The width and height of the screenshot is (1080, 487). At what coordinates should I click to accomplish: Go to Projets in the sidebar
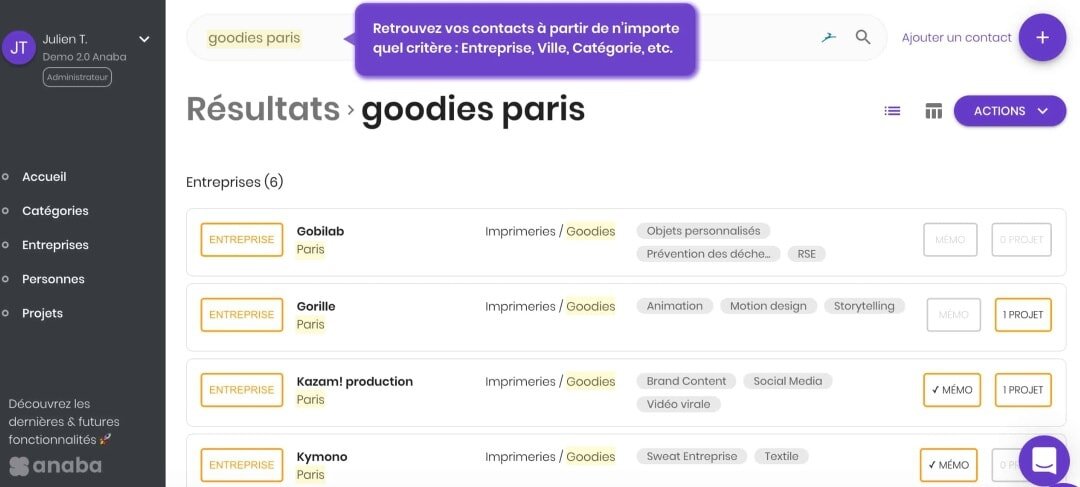click(42, 313)
